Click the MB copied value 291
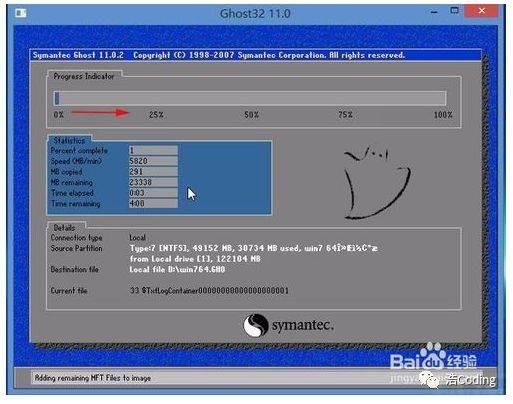 (x=153, y=172)
